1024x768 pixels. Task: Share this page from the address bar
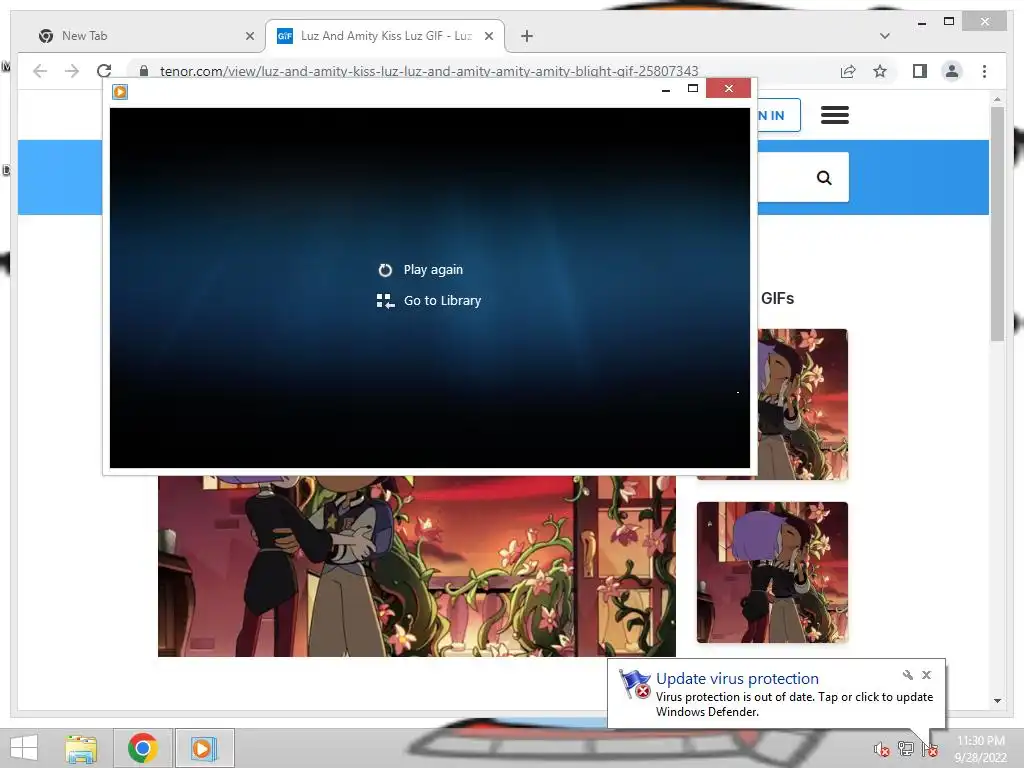tap(848, 71)
